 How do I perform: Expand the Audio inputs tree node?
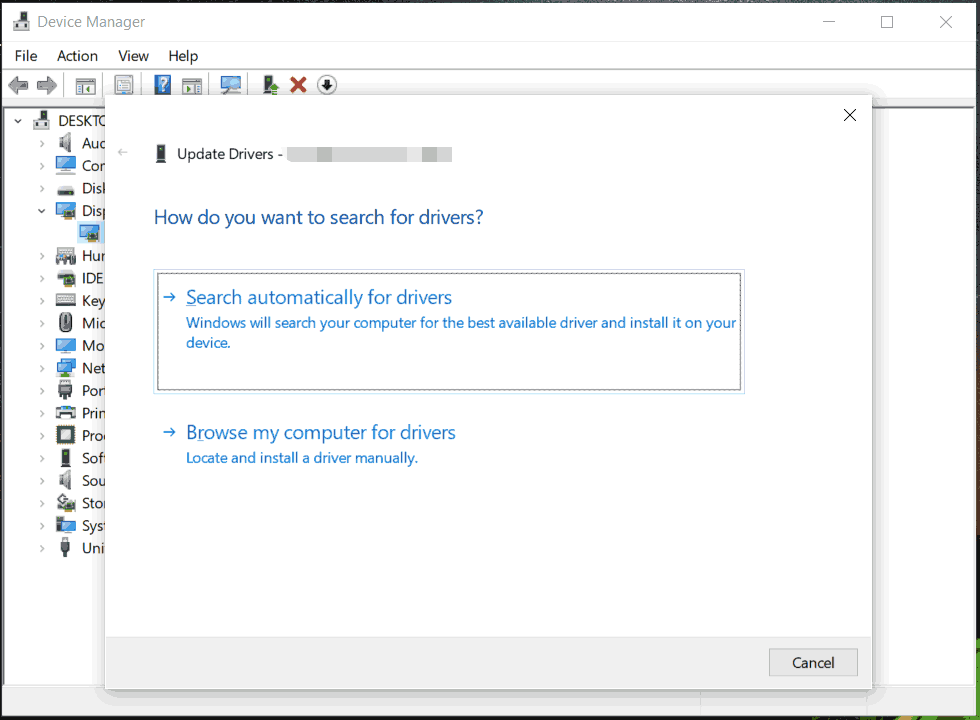42,144
